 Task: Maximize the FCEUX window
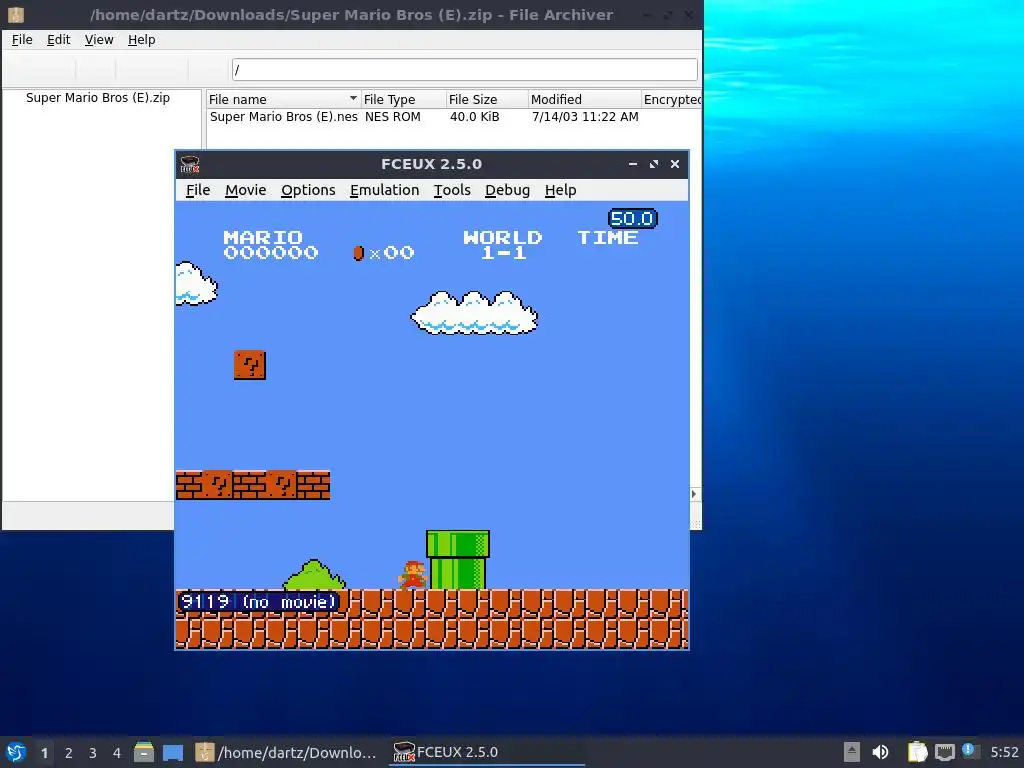(x=654, y=164)
